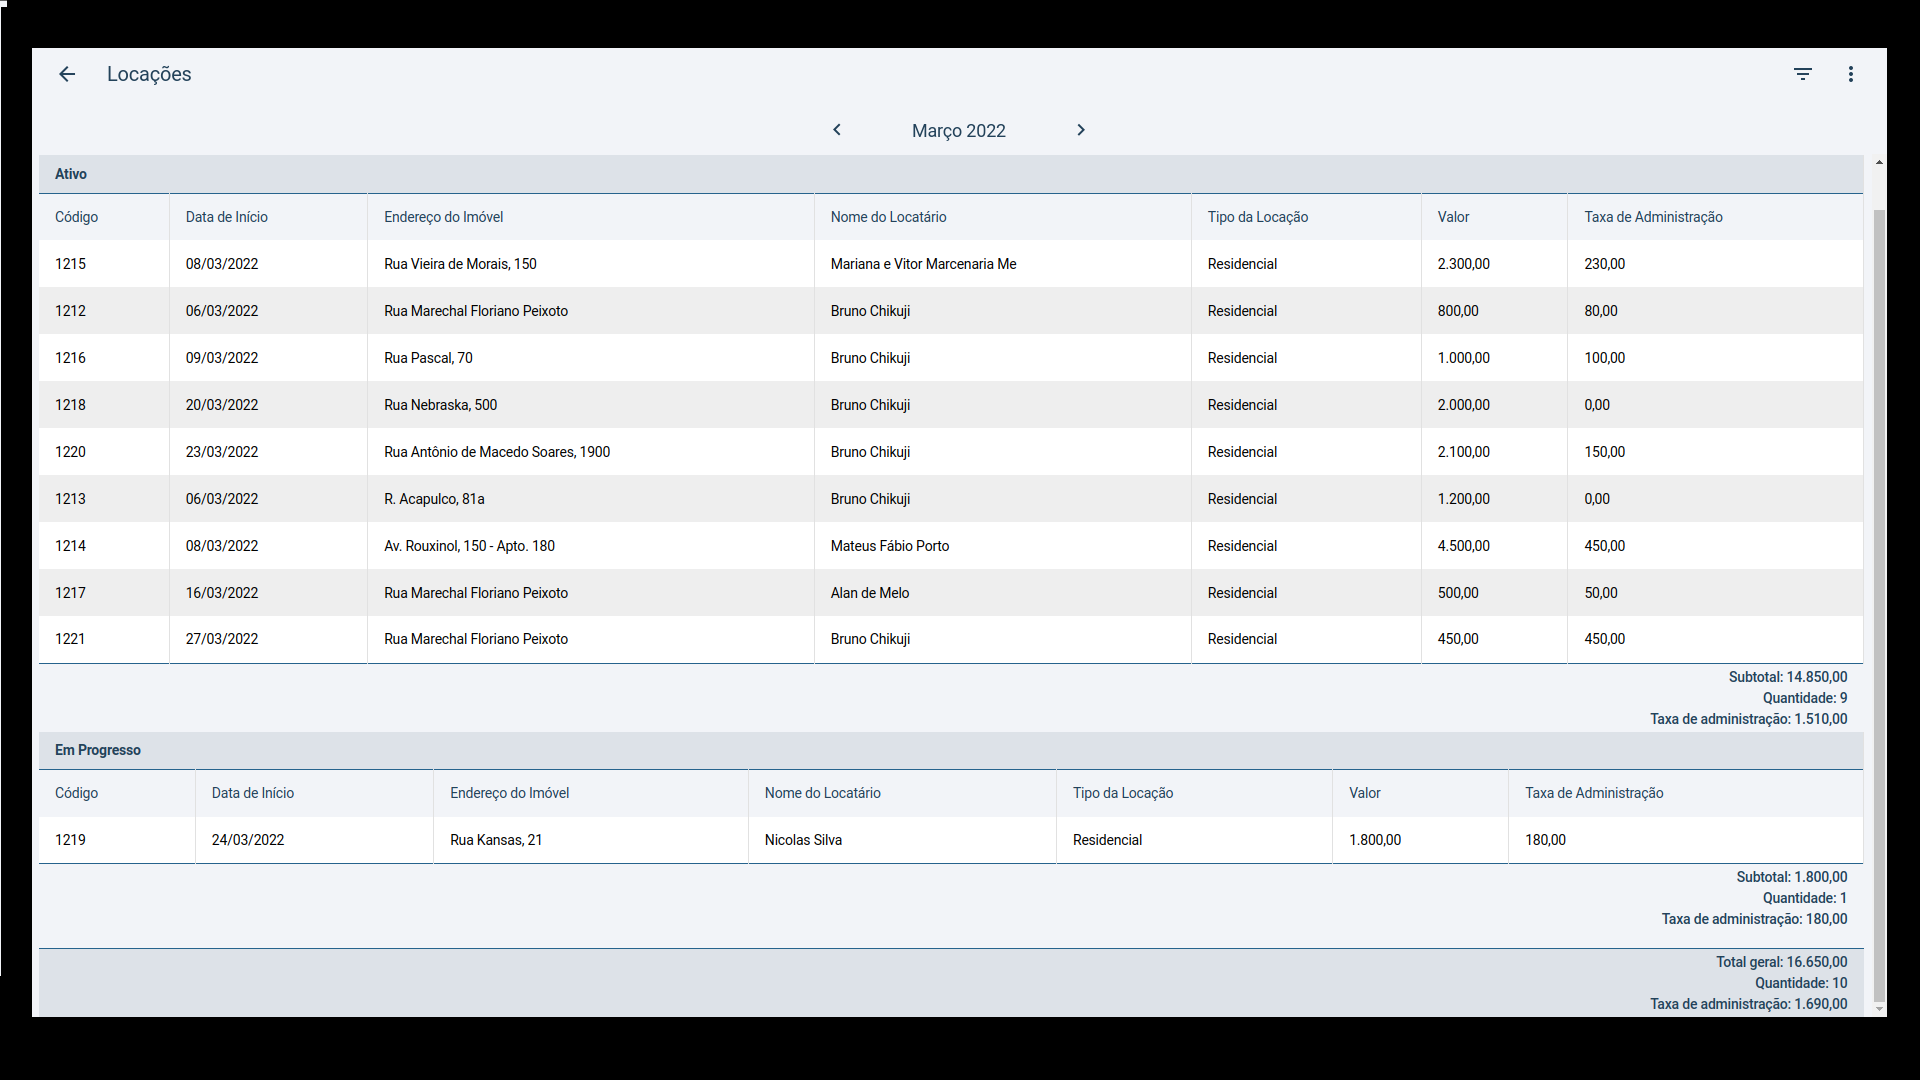
Task: Click address R. Acapulco, 81a
Action: click(434, 499)
